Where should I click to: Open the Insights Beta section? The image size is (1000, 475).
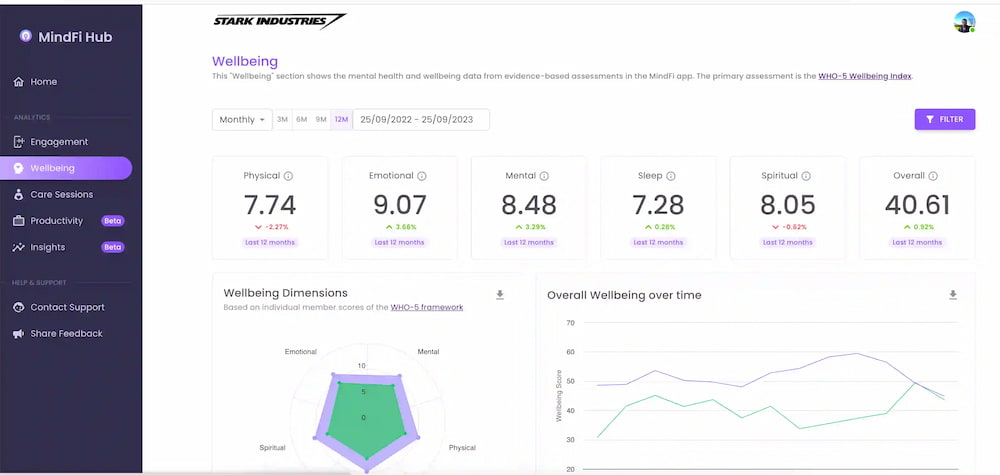(66, 247)
